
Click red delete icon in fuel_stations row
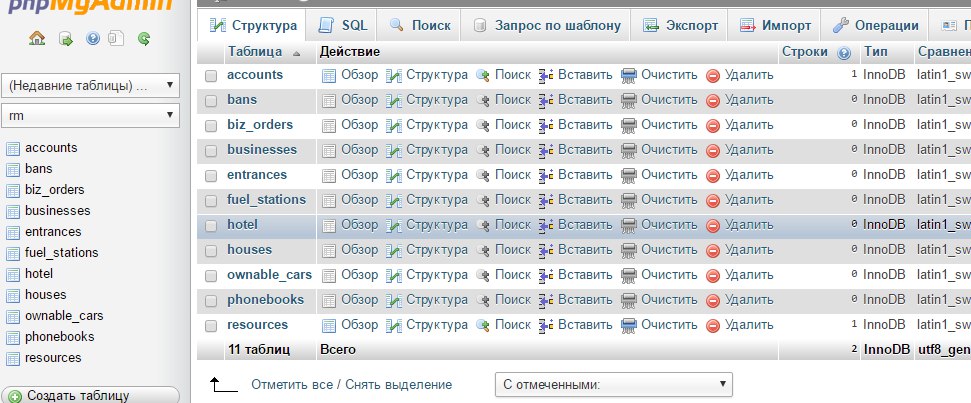click(713, 201)
